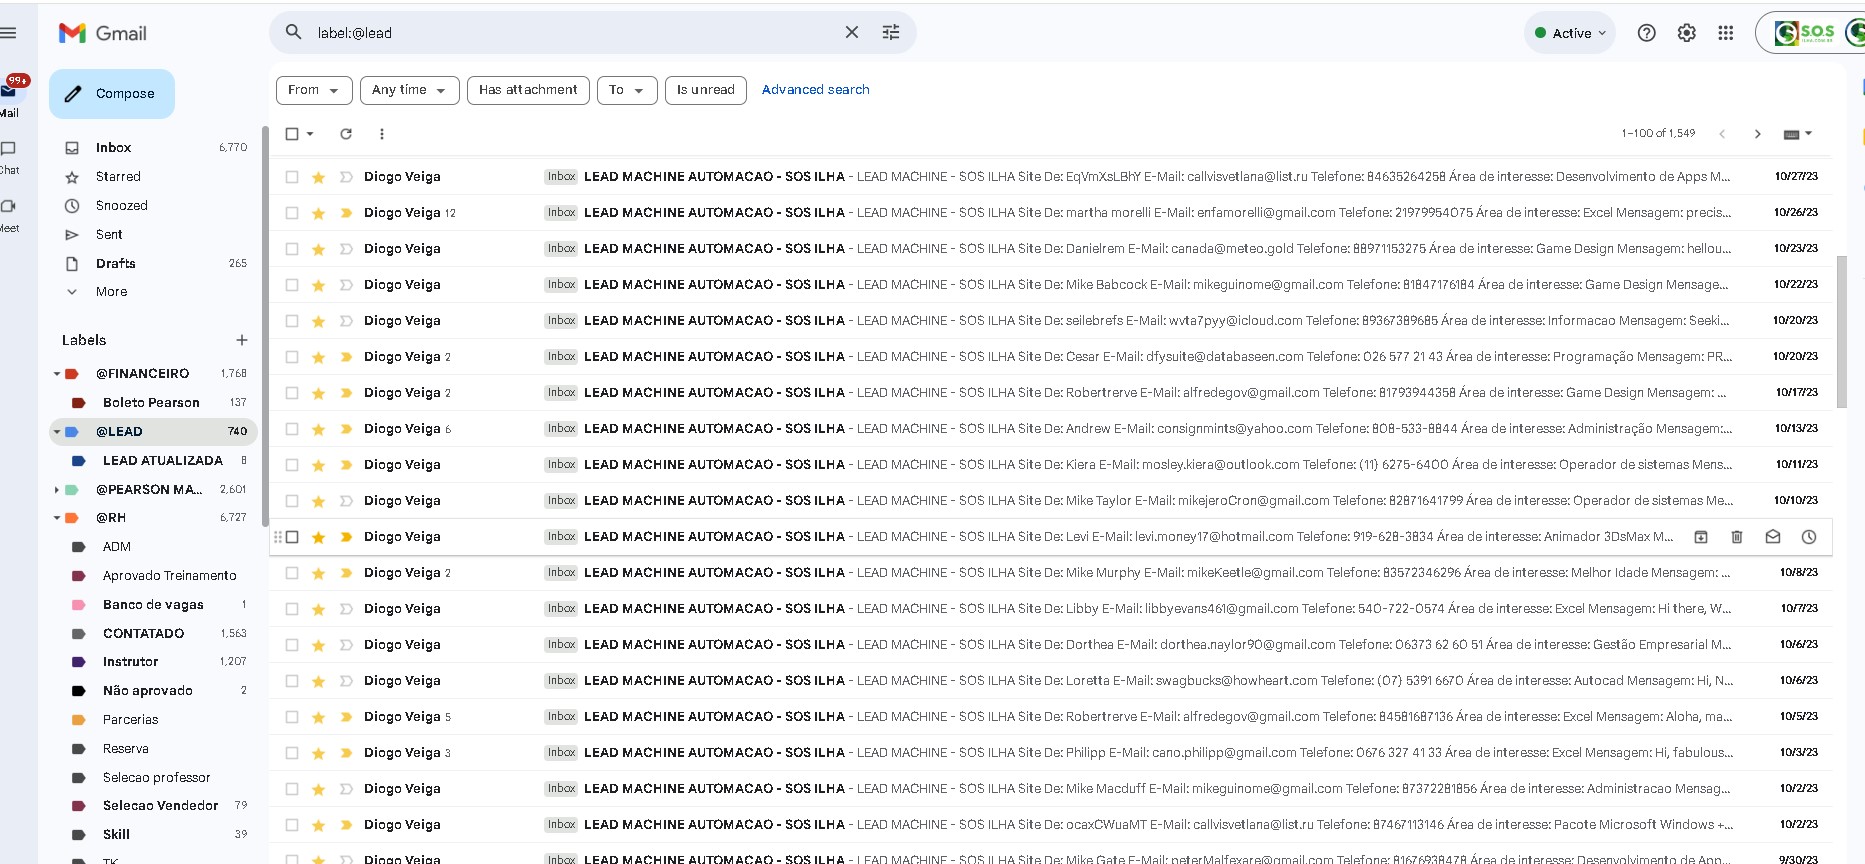Open the 'From' filter dropdown
The height and width of the screenshot is (864, 1865).
(313, 90)
